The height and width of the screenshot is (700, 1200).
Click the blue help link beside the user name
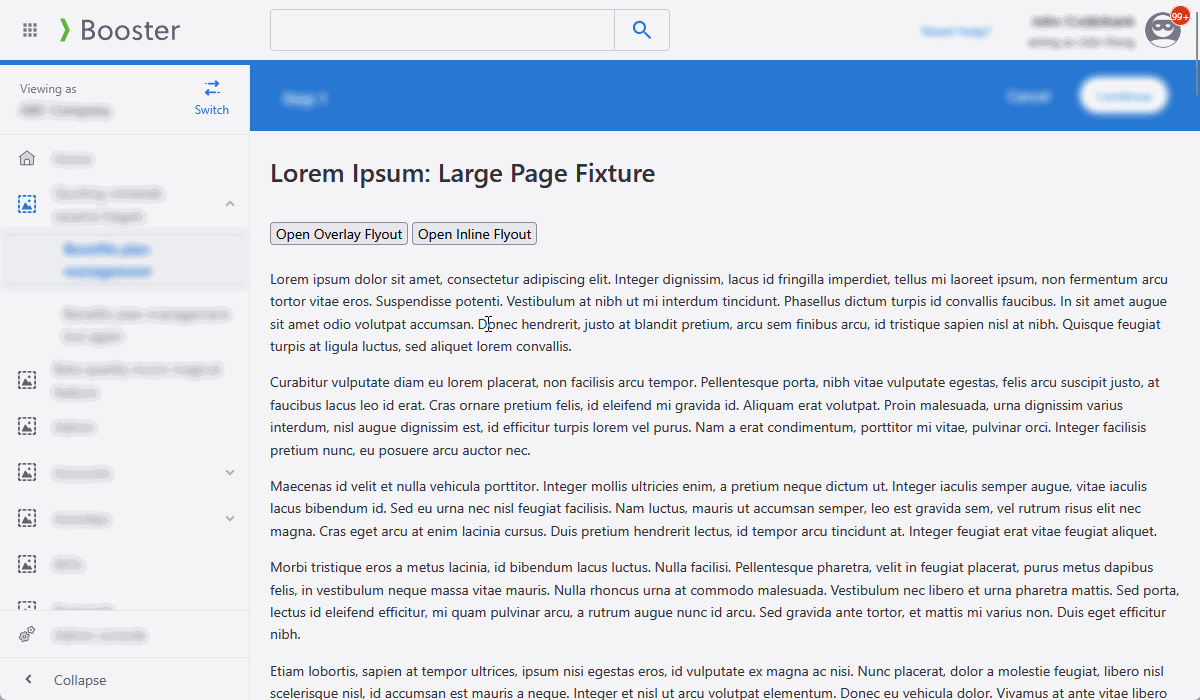coord(955,31)
